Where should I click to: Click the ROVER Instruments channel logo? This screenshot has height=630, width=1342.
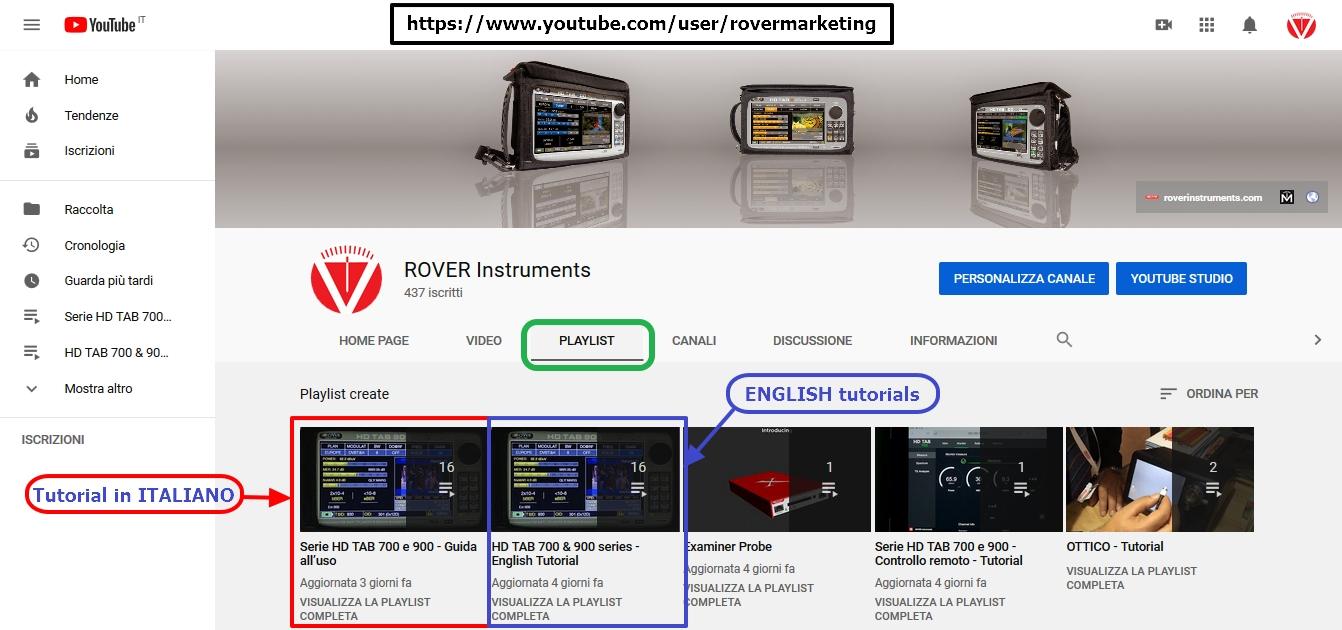[346, 279]
